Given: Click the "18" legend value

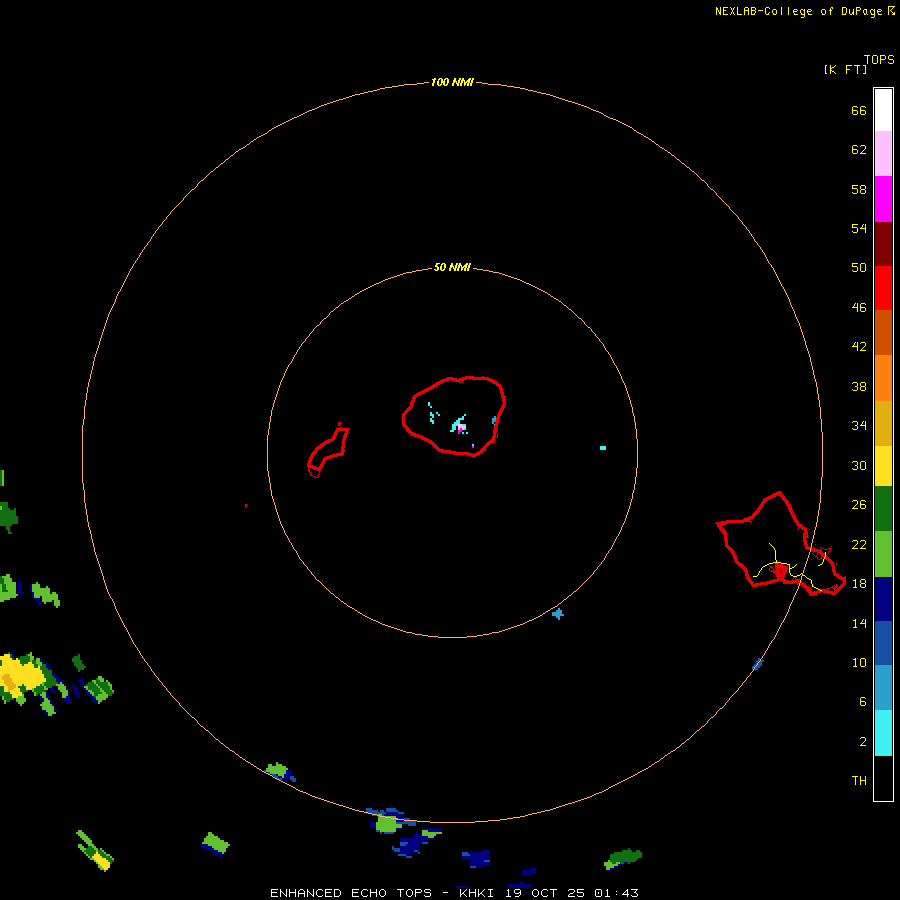Looking at the screenshot, I should point(859,584).
